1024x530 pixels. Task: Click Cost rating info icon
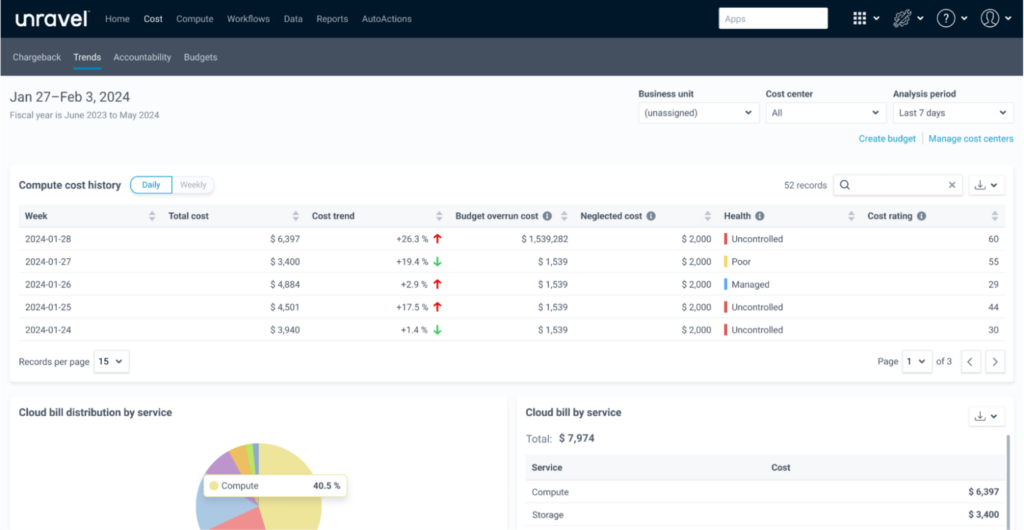coord(921,216)
